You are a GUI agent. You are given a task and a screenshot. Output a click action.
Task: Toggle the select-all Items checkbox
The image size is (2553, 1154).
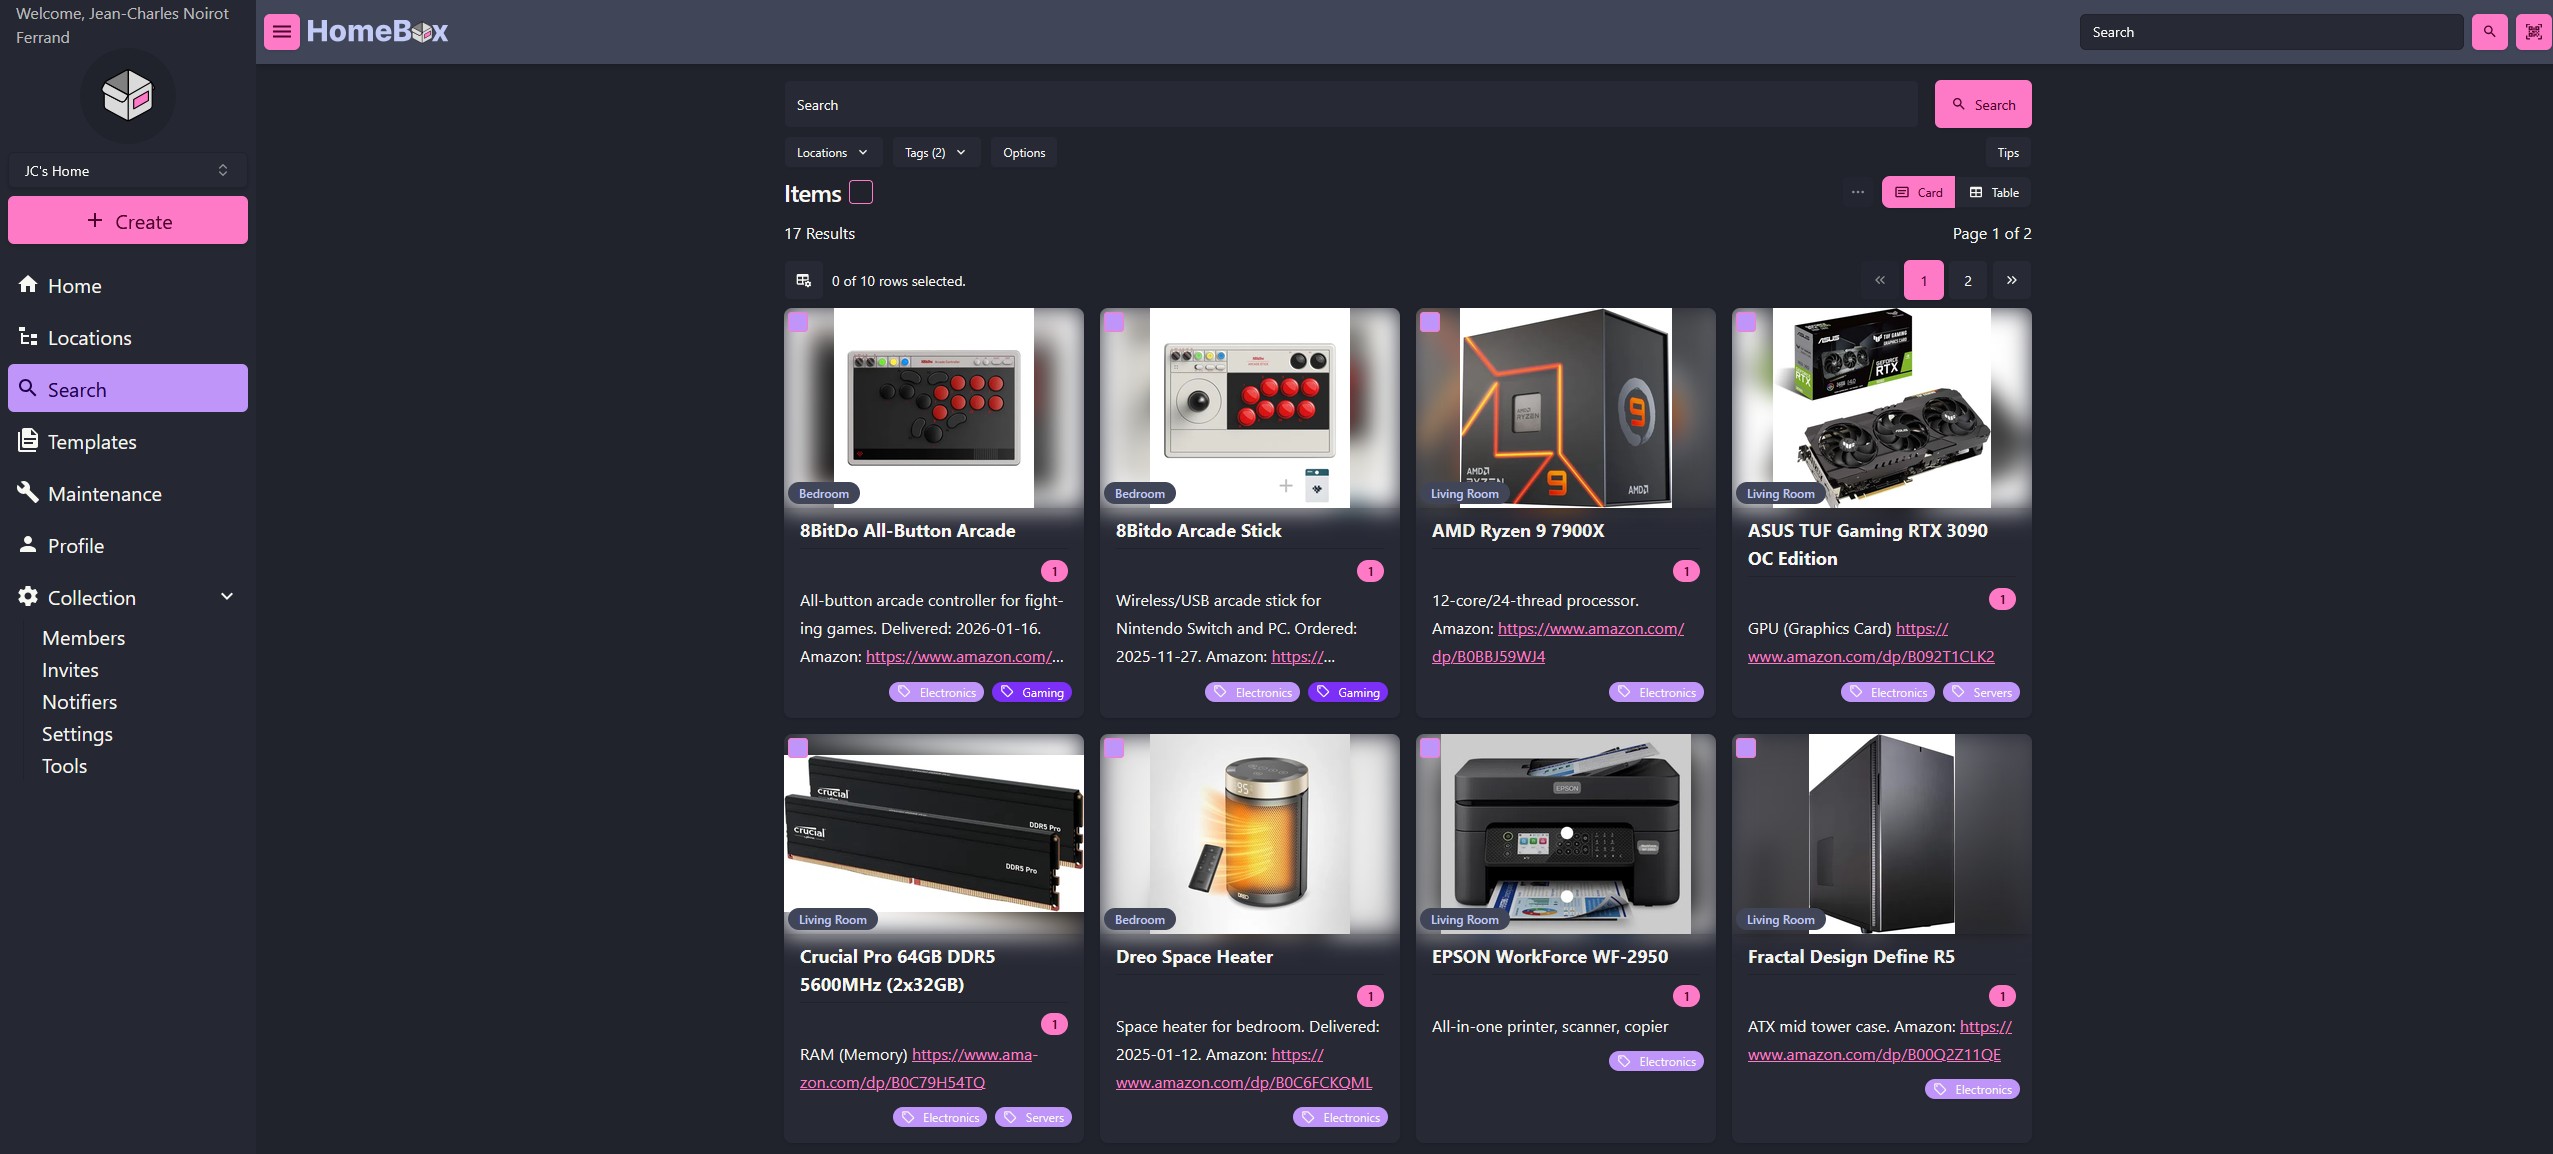click(x=861, y=192)
